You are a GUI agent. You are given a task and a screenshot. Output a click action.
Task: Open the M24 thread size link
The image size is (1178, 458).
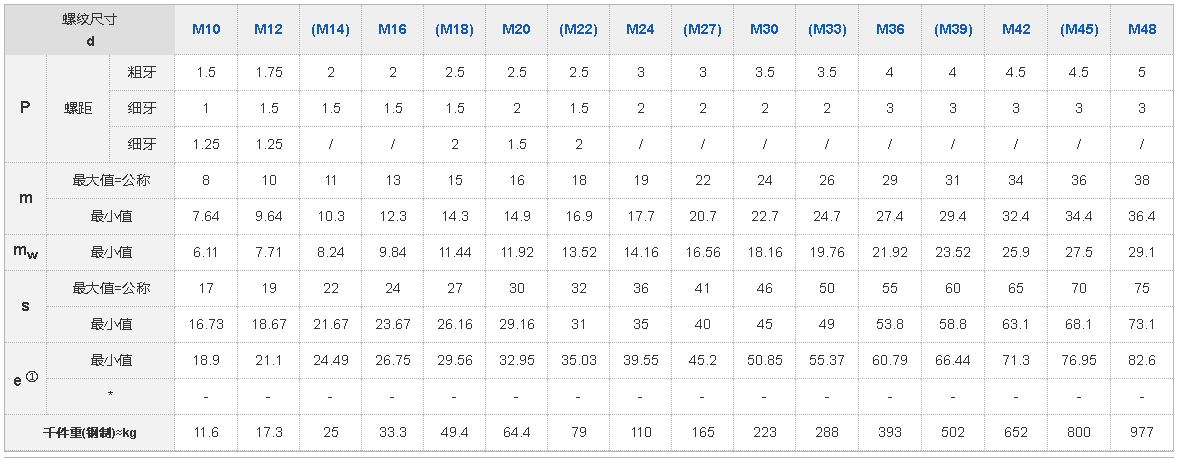(640, 30)
